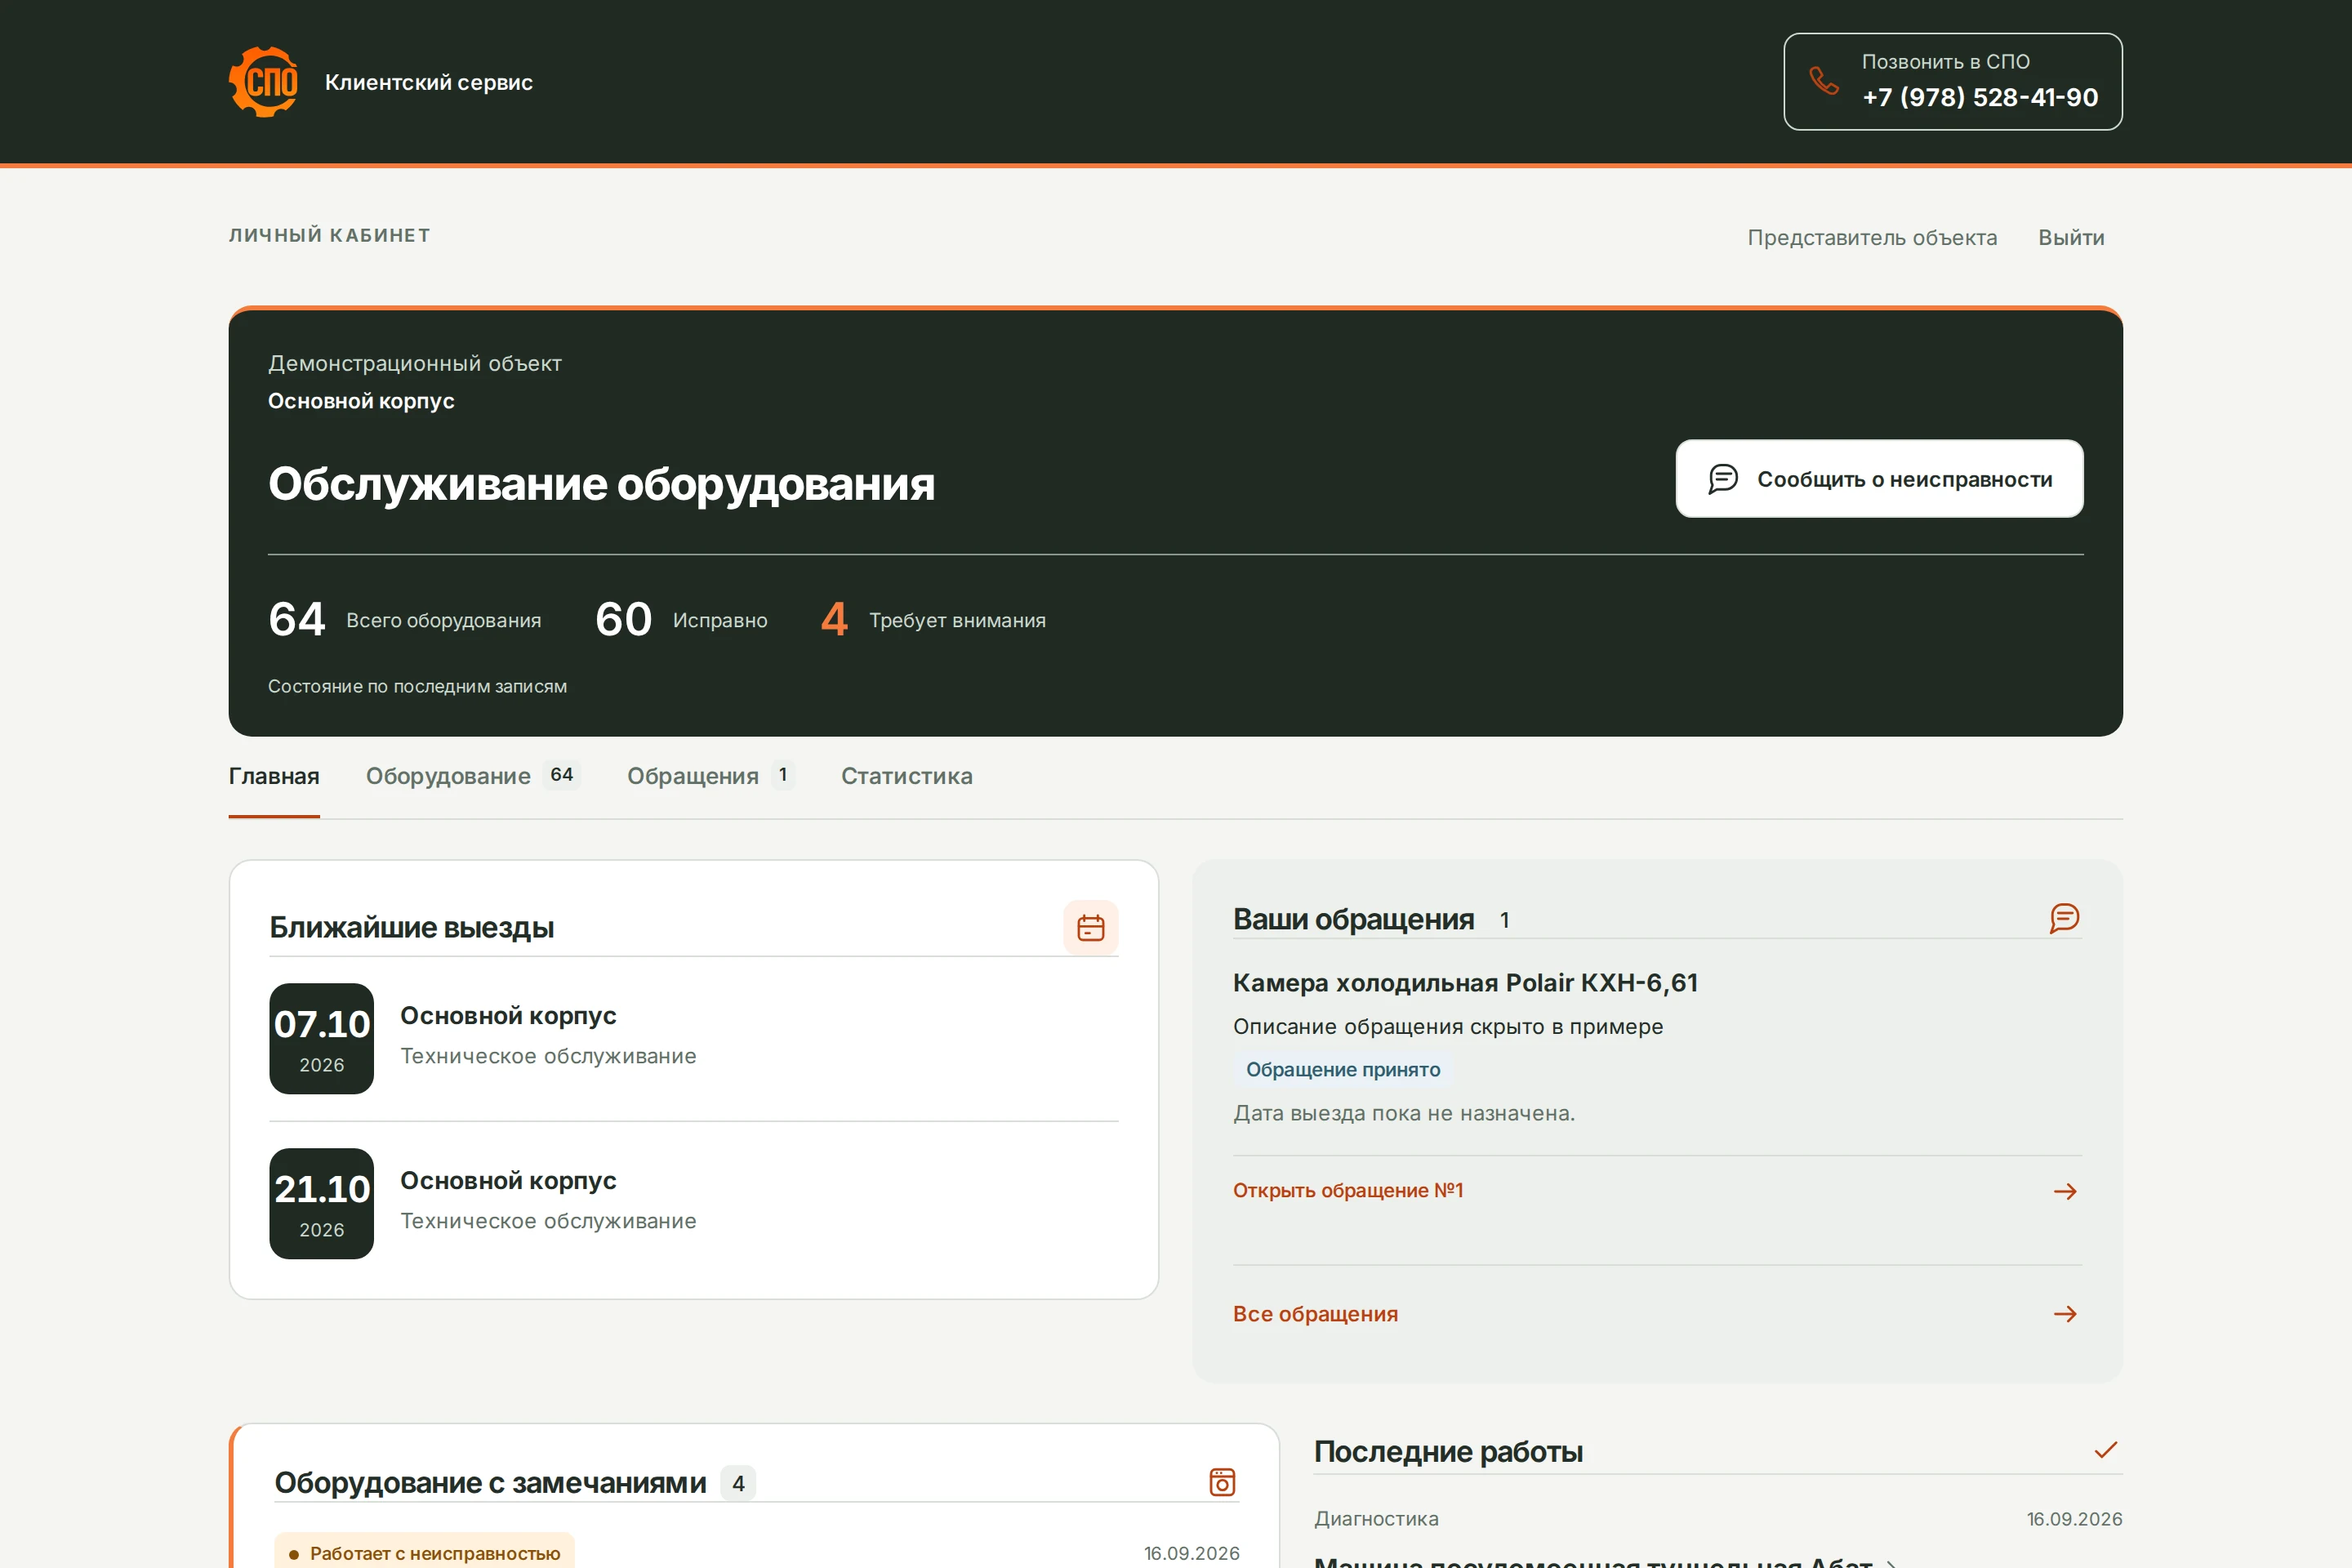Click the 64 count badge on Оборудование tab
The image size is (2352, 1568).
coord(562,775)
